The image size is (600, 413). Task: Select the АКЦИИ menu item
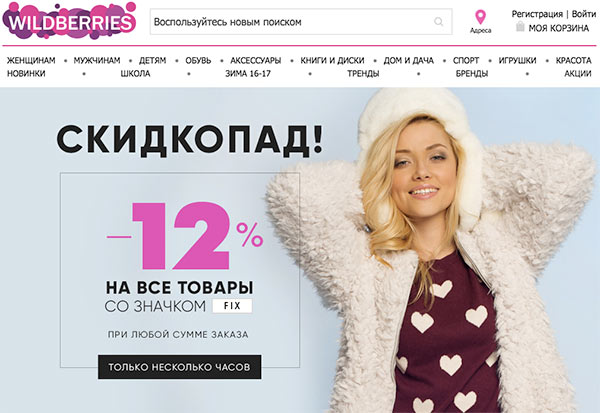coord(578,73)
